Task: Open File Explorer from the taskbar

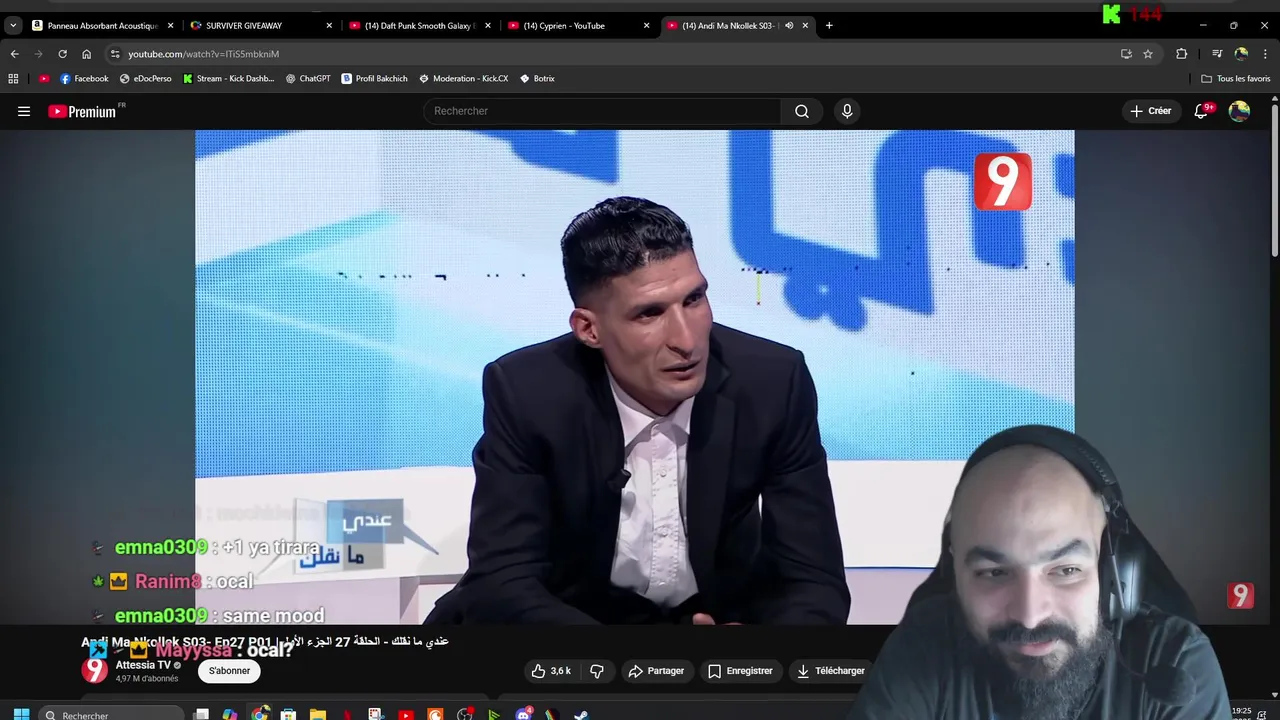Action: [x=318, y=714]
